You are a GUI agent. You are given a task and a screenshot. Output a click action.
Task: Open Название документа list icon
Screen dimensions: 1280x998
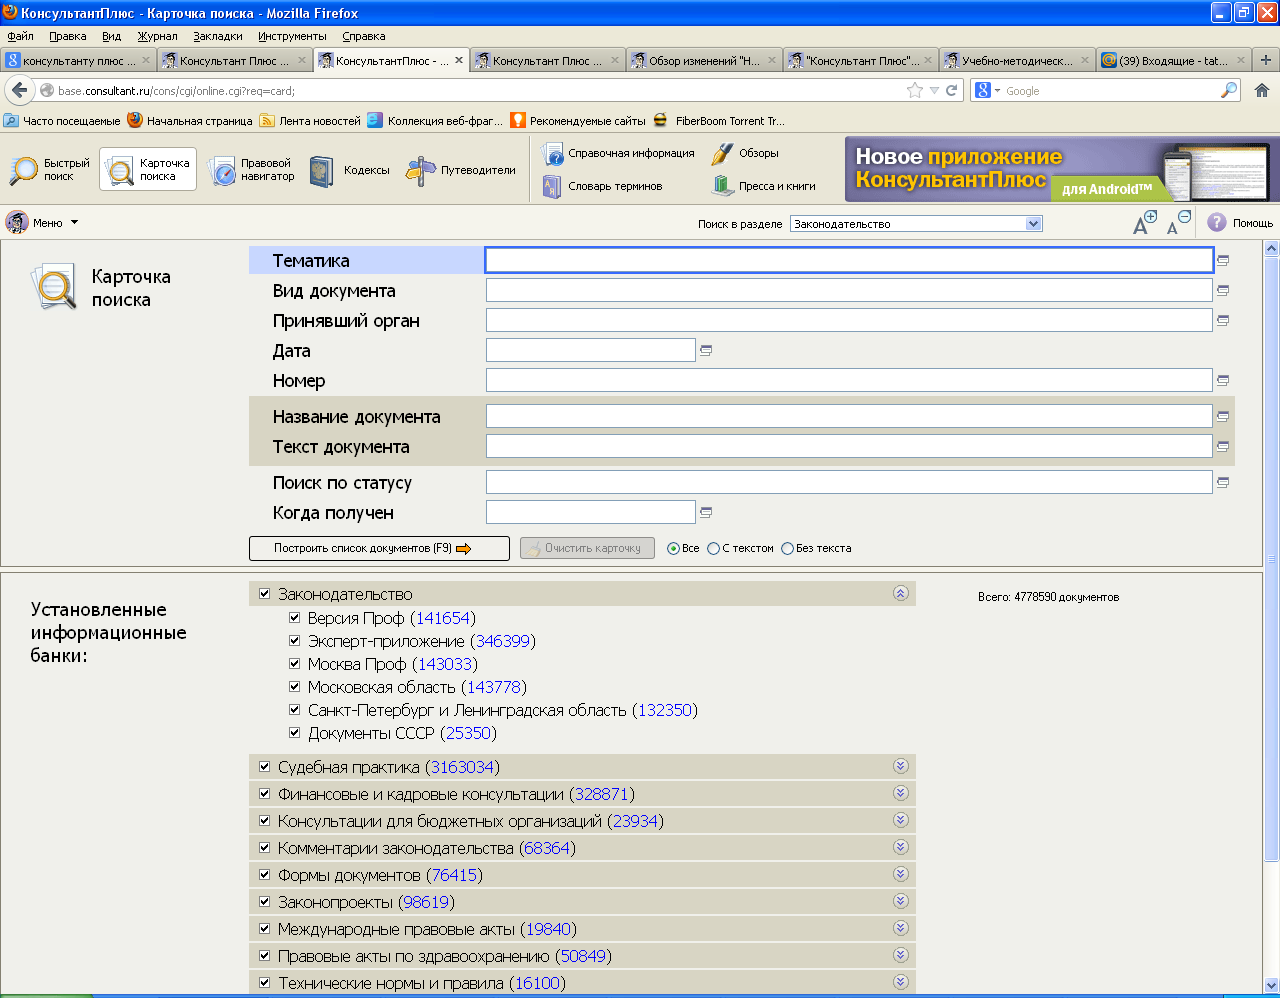click(x=1223, y=417)
